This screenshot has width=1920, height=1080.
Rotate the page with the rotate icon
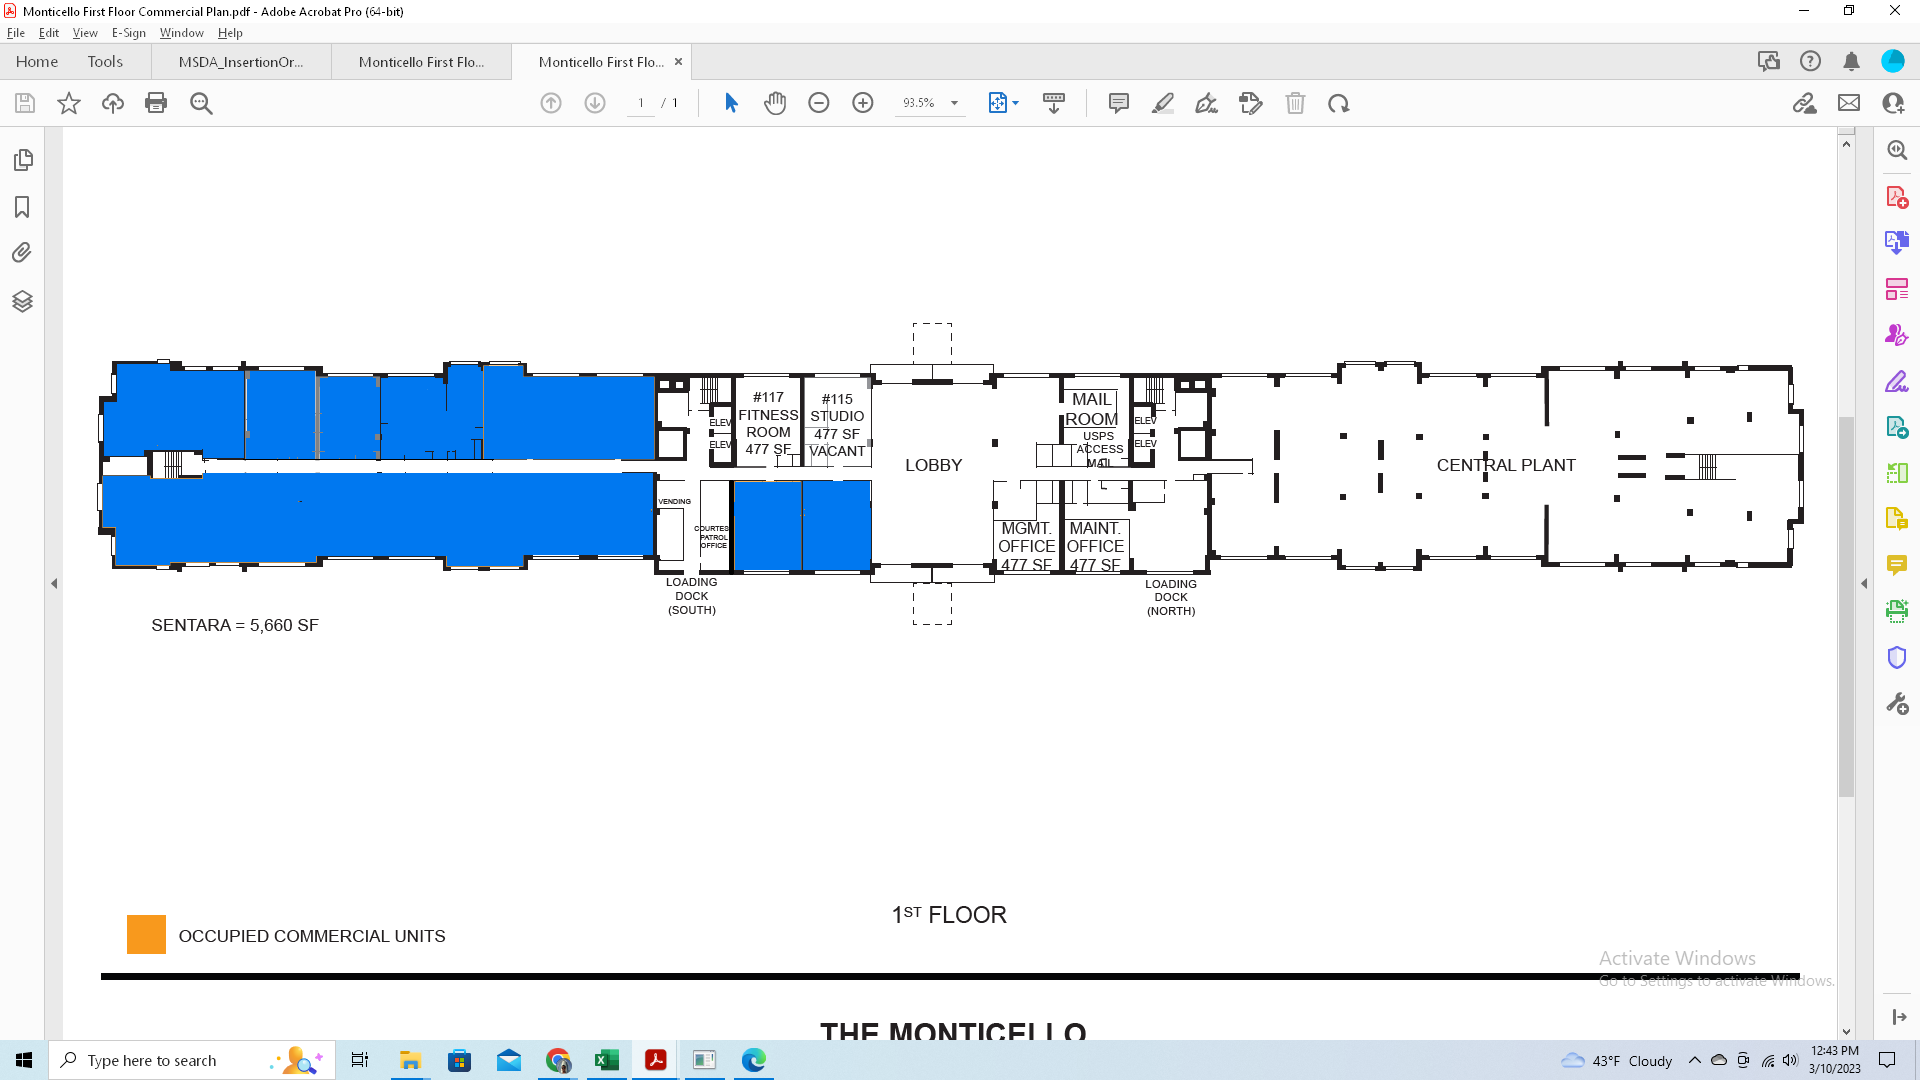1339,103
